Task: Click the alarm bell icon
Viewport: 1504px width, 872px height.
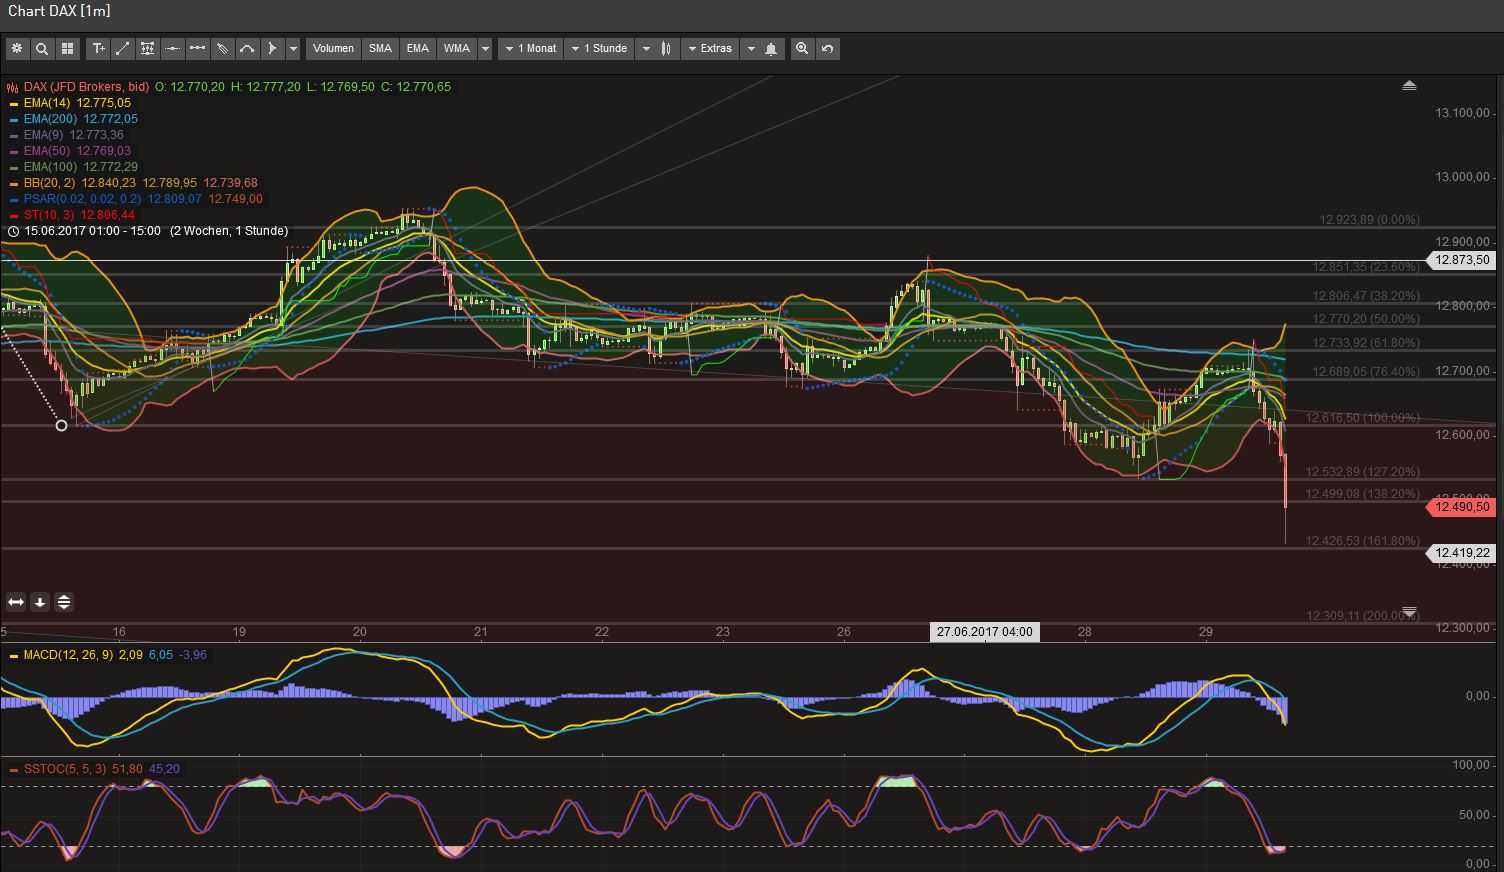Action: [x=769, y=48]
